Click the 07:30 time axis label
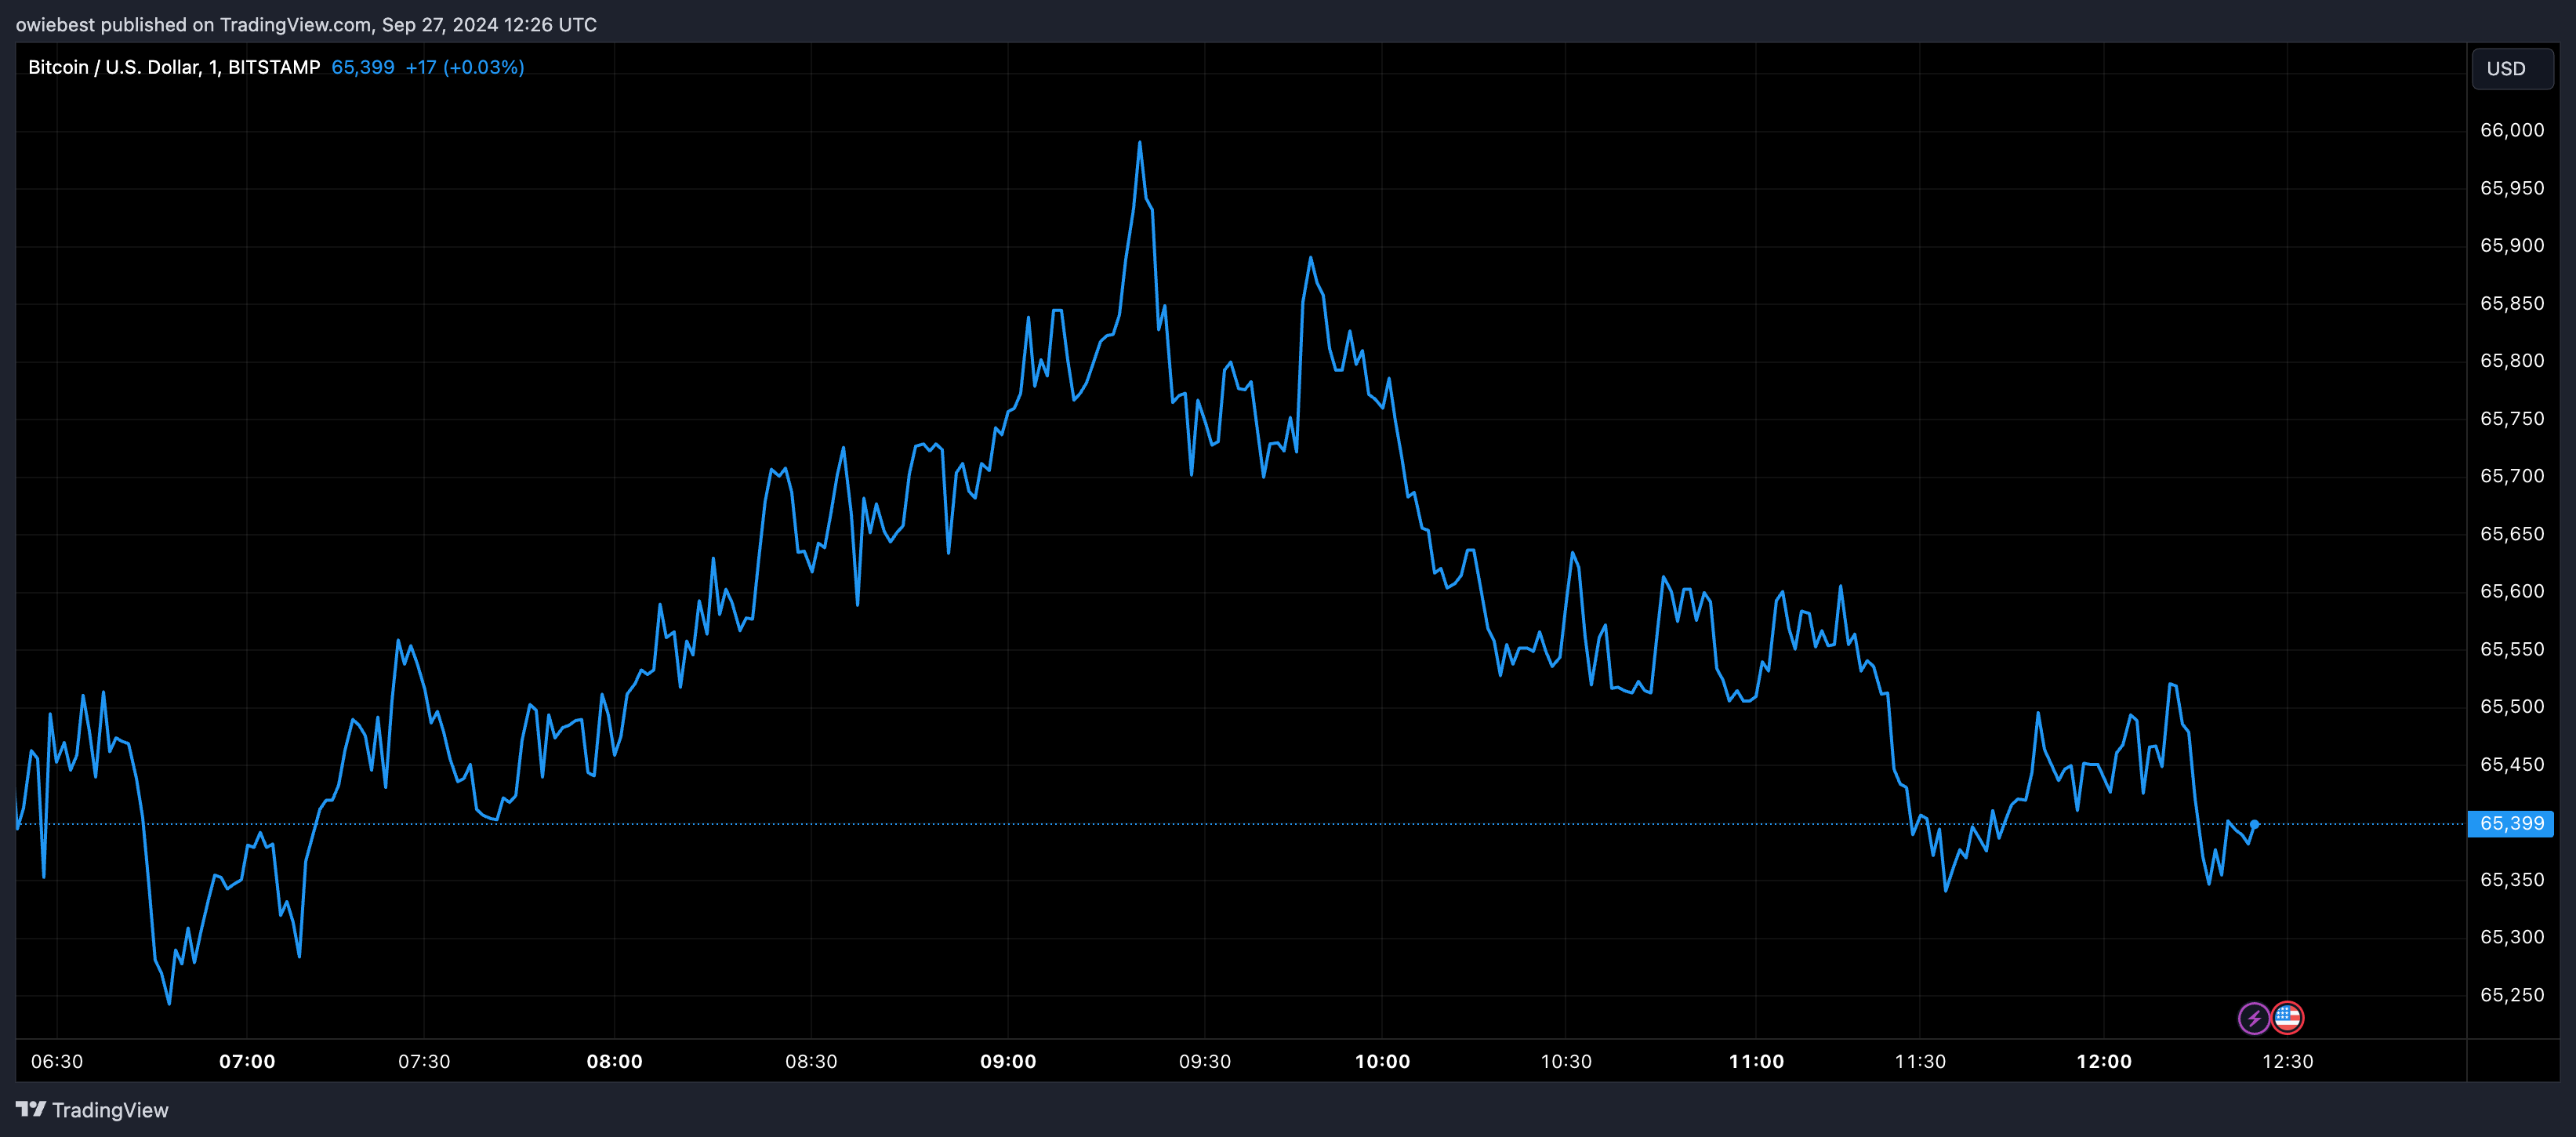 (x=424, y=1061)
